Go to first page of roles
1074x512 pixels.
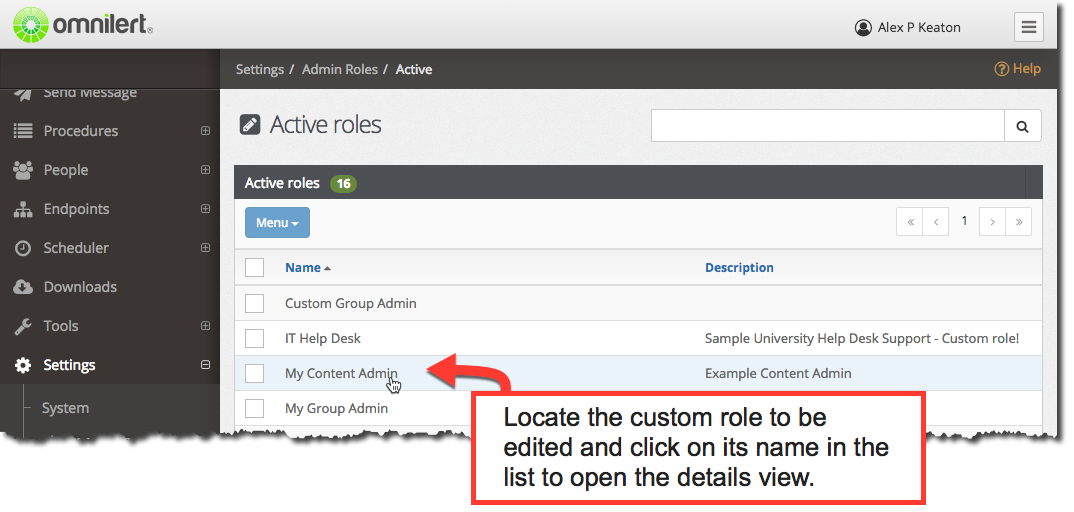[910, 222]
